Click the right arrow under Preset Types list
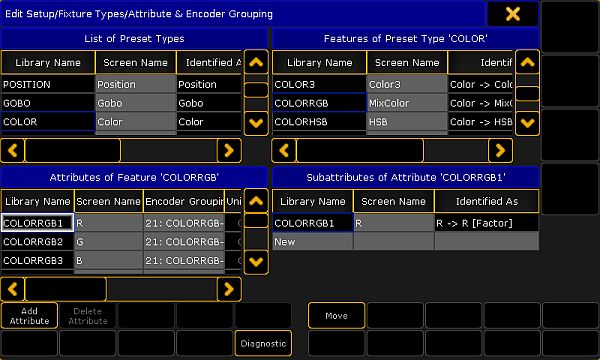The image size is (600, 360). 229,150
